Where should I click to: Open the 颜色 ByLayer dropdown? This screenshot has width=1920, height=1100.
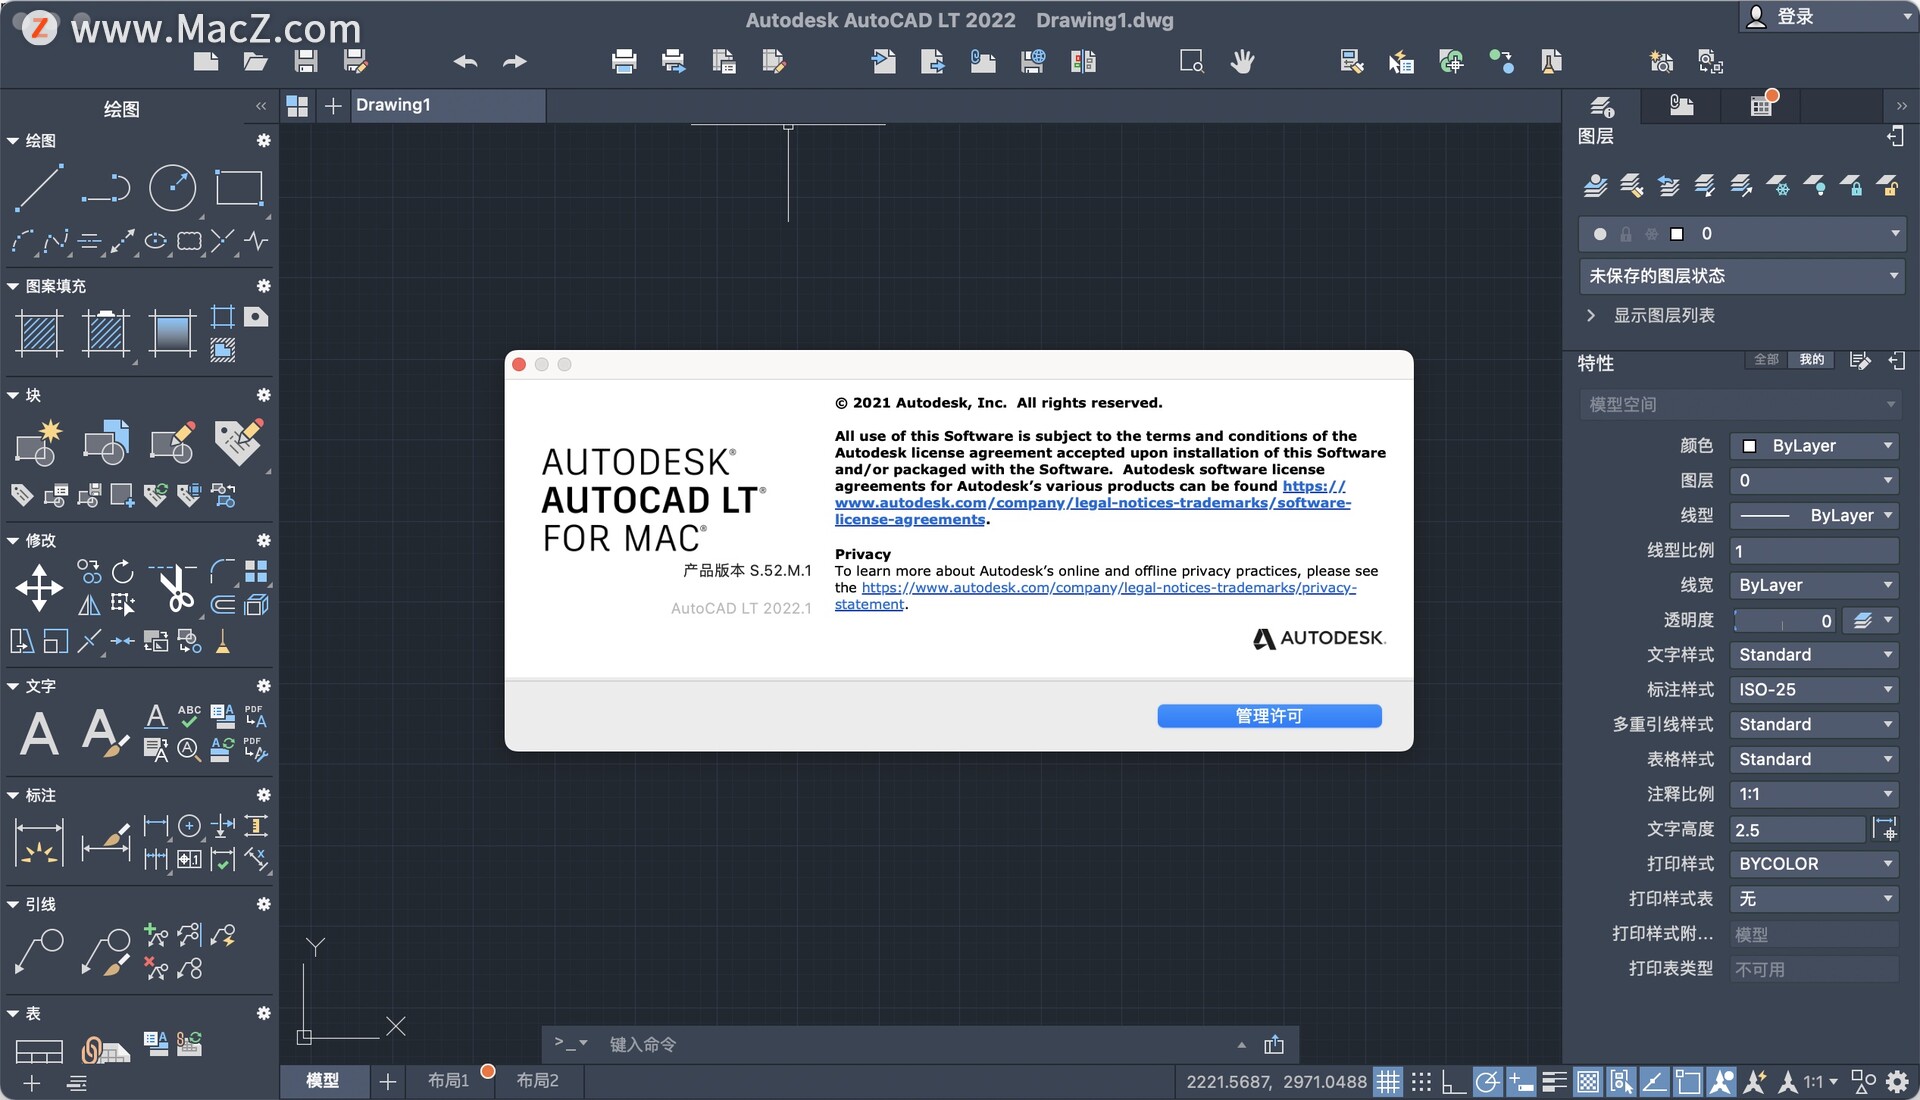point(1814,446)
